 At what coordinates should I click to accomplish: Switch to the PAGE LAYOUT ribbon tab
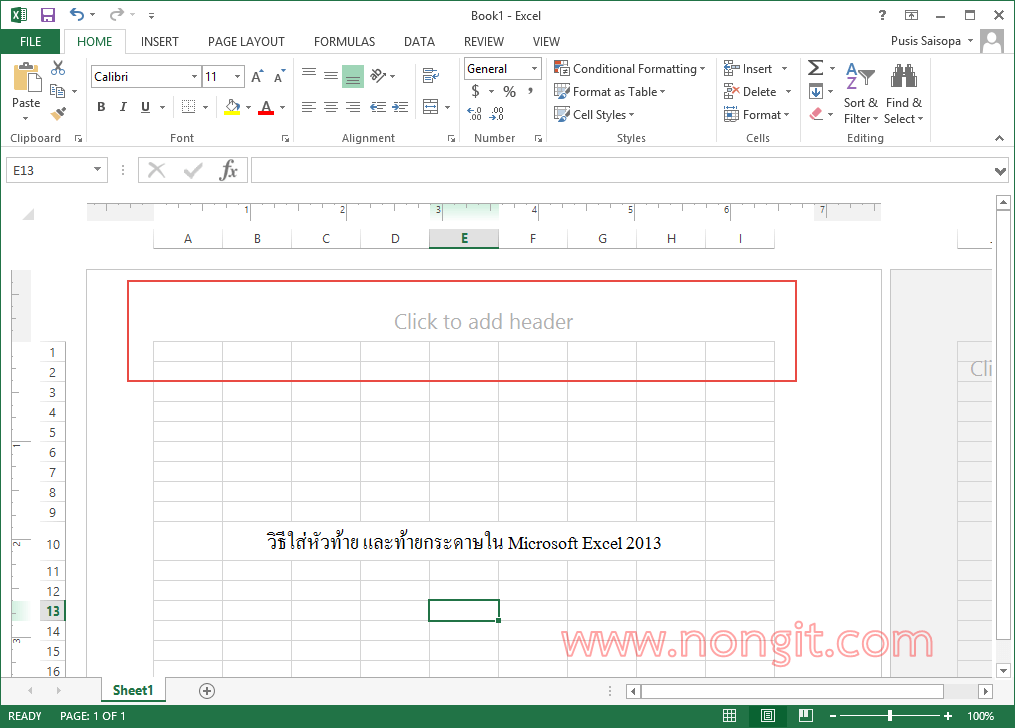pos(246,41)
